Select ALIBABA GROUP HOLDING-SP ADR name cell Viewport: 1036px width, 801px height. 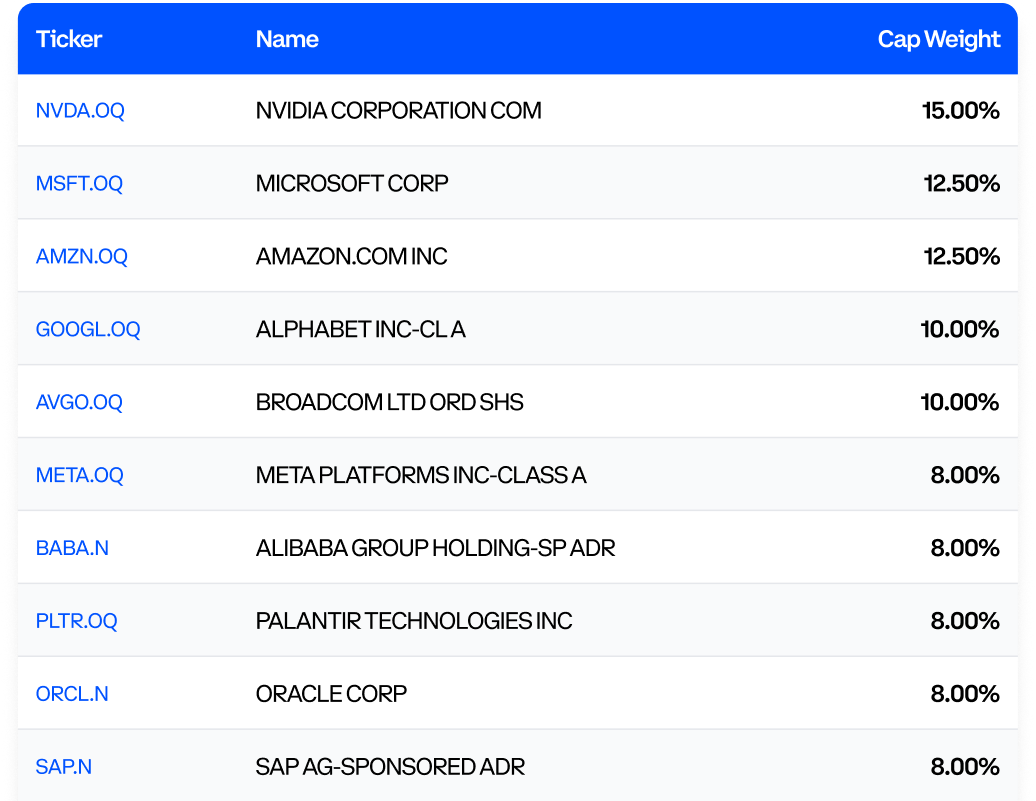point(435,548)
